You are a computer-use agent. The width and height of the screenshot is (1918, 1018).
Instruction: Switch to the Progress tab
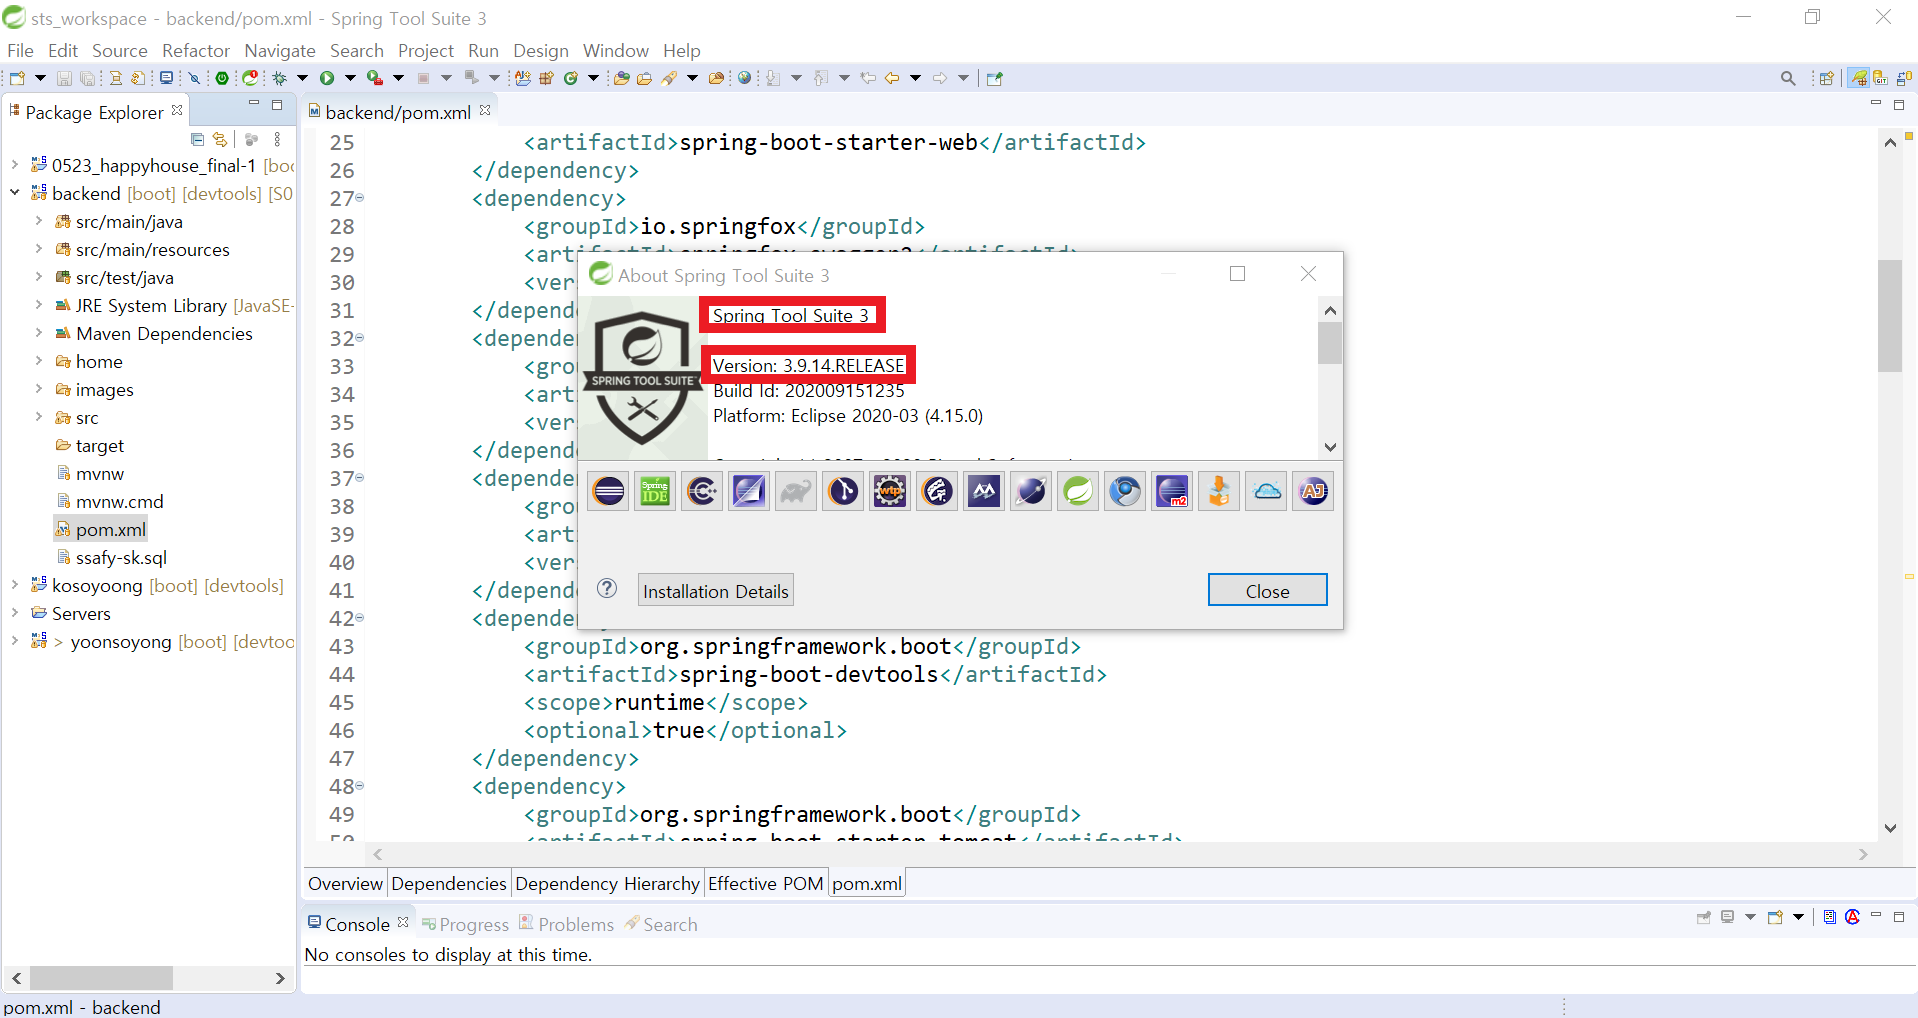465,924
